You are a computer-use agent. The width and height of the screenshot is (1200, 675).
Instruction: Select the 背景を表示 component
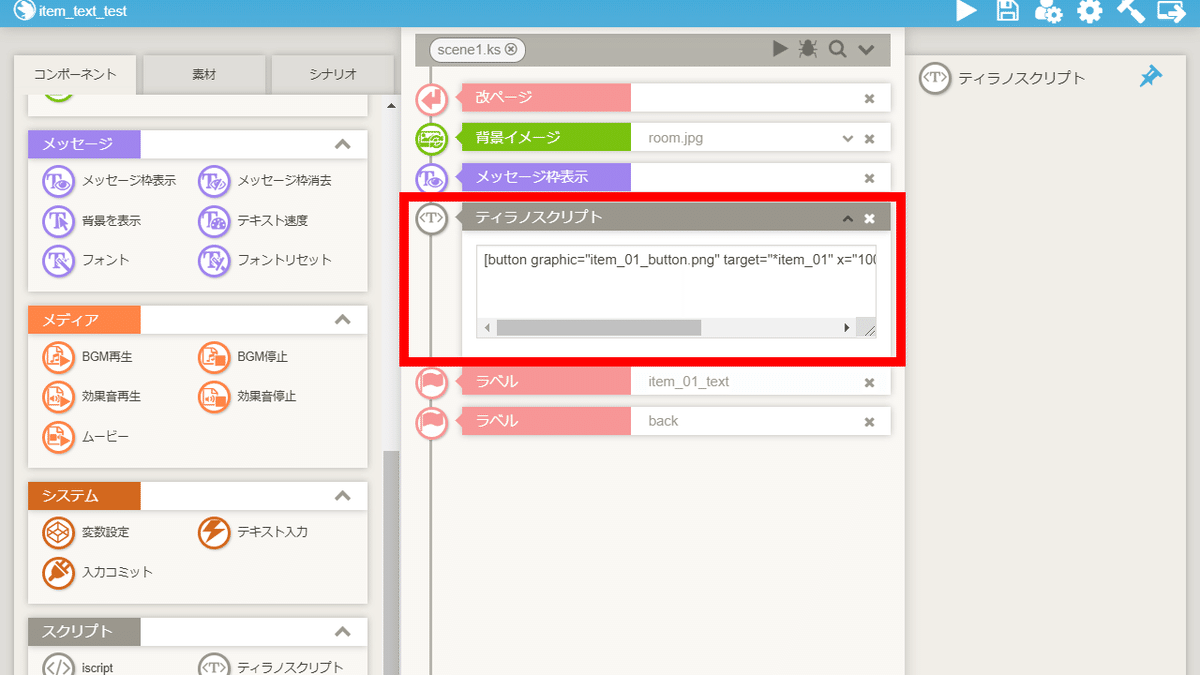click(x=92, y=221)
